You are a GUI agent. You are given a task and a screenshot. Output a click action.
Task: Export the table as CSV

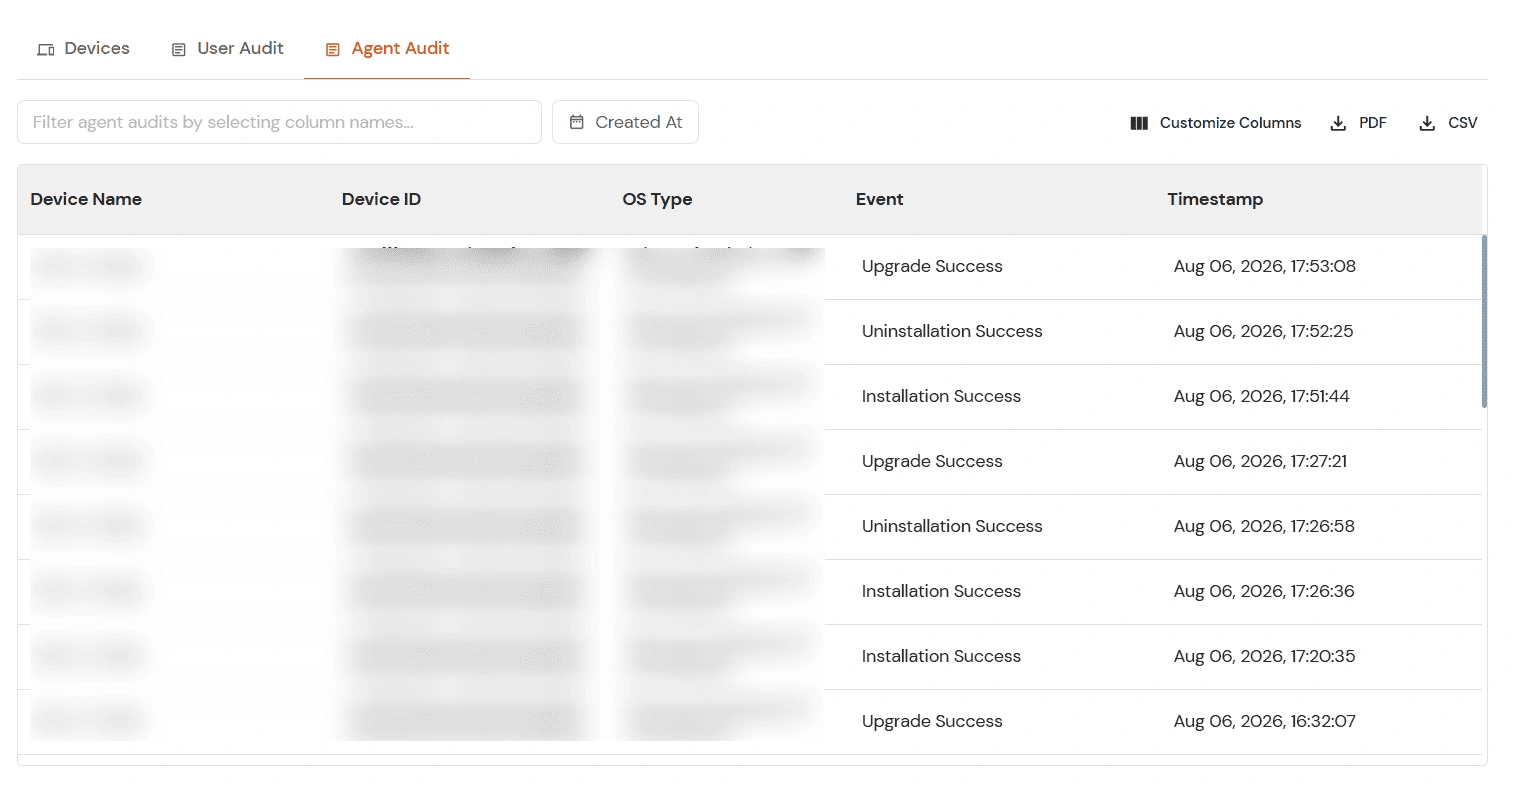[1448, 123]
